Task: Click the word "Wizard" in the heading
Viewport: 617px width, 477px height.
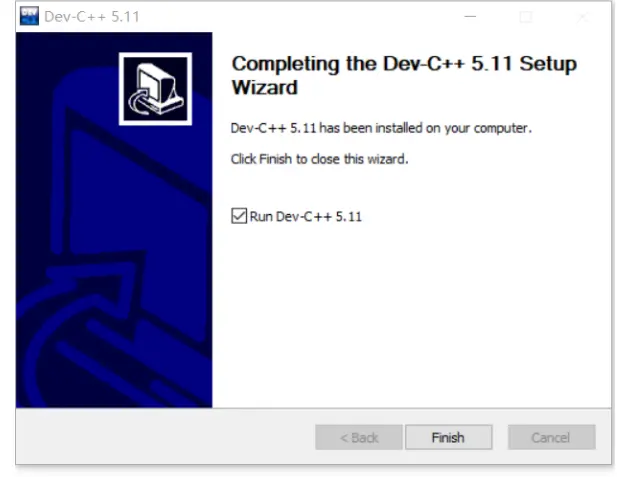Action: point(264,87)
